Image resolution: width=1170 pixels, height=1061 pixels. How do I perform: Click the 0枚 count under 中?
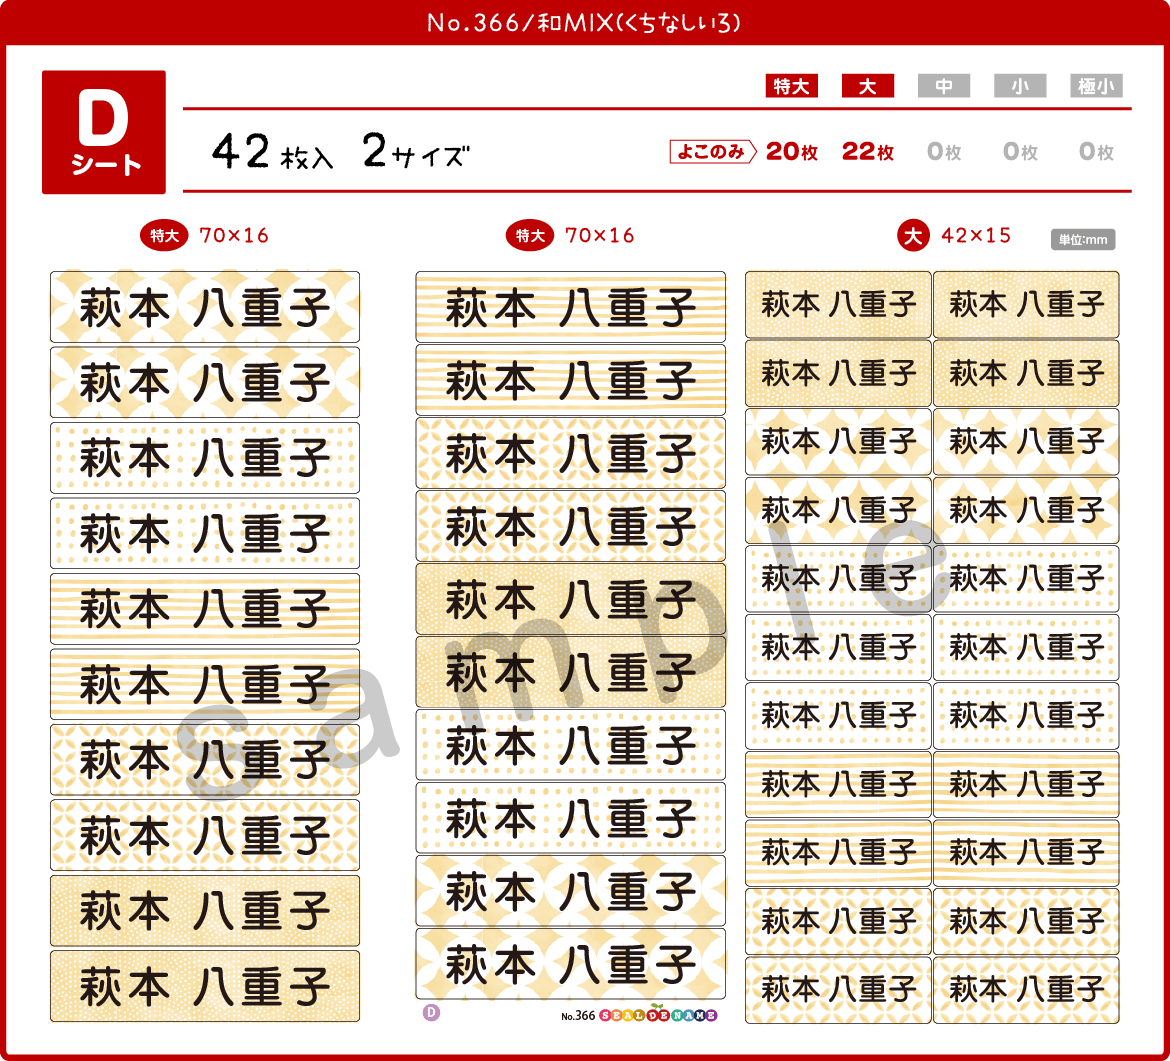(944, 151)
